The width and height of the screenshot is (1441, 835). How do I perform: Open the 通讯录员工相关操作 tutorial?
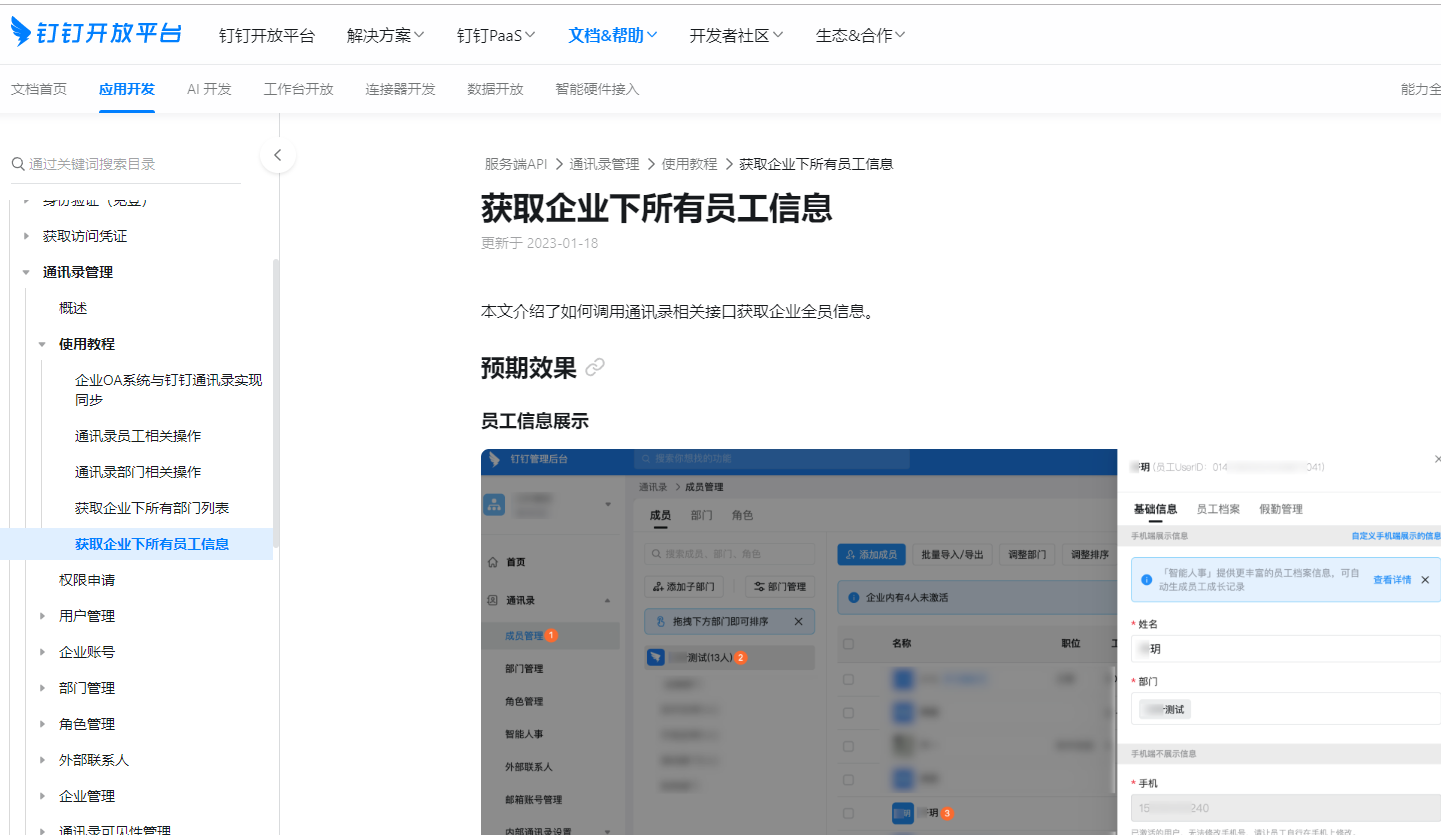(x=138, y=436)
